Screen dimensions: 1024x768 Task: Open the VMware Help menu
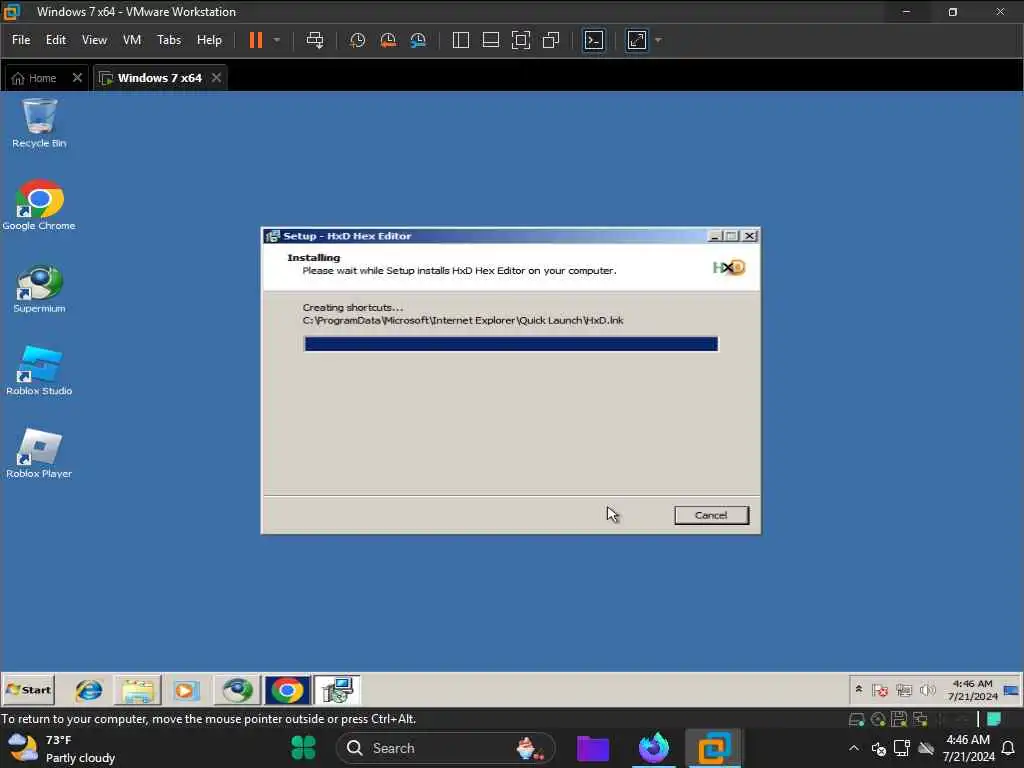[209, 40]
